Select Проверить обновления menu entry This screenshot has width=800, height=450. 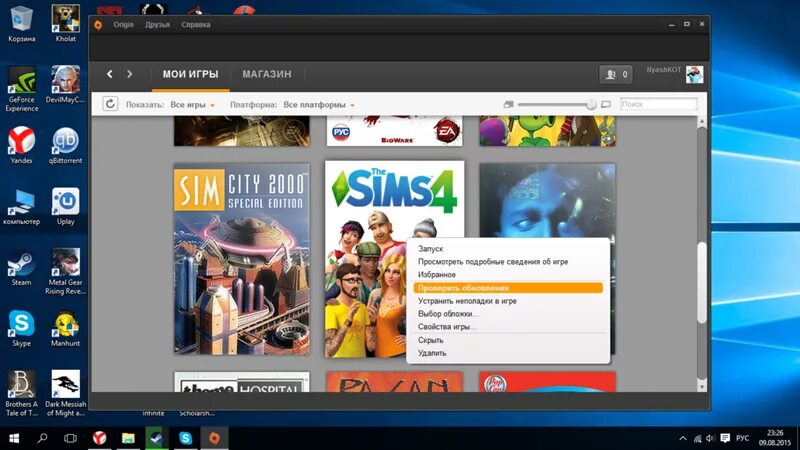pos(508,288)
